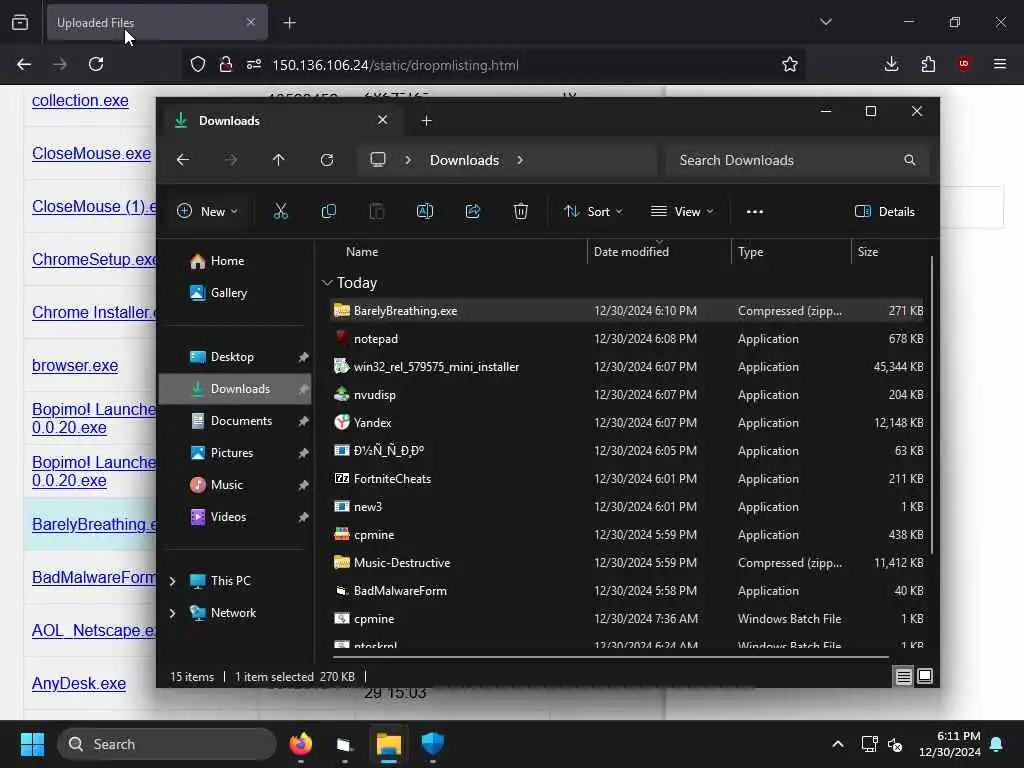The image size is (1024, 768).
Task: Expand Network in navigation pane
Action: click(x=172, y=613)
